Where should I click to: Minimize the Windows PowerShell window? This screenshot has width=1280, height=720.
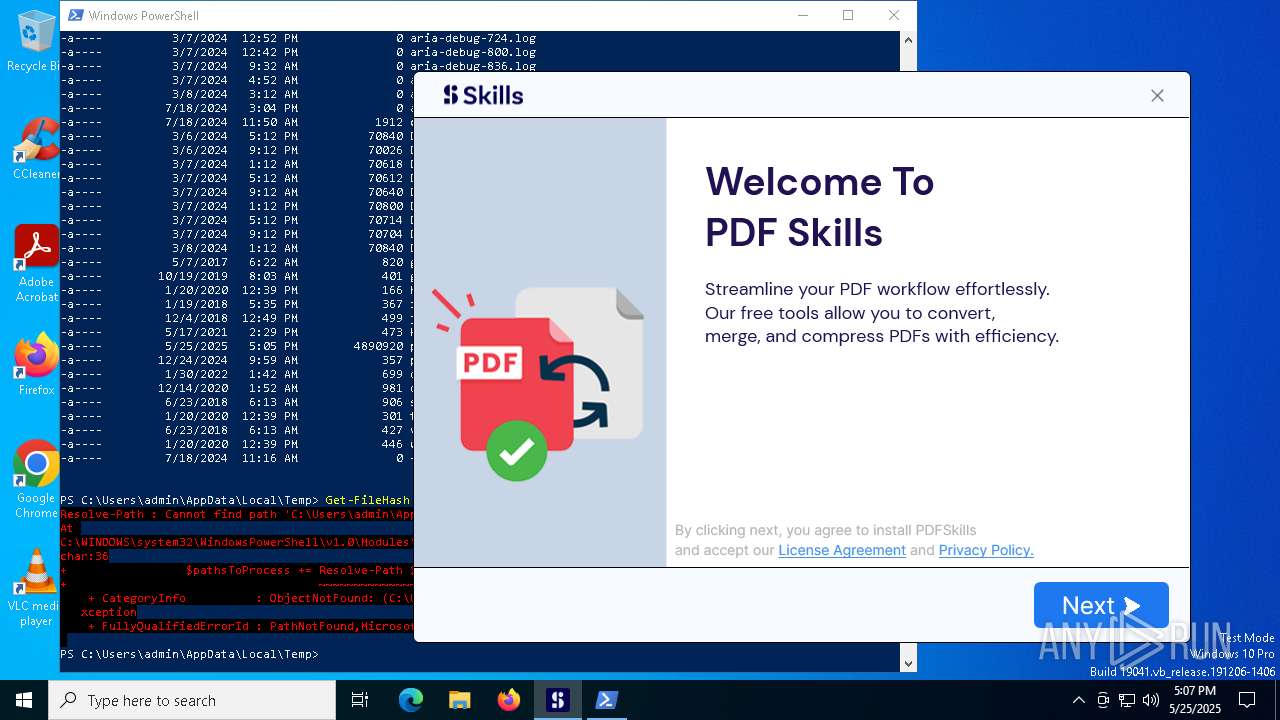point(803,15)
